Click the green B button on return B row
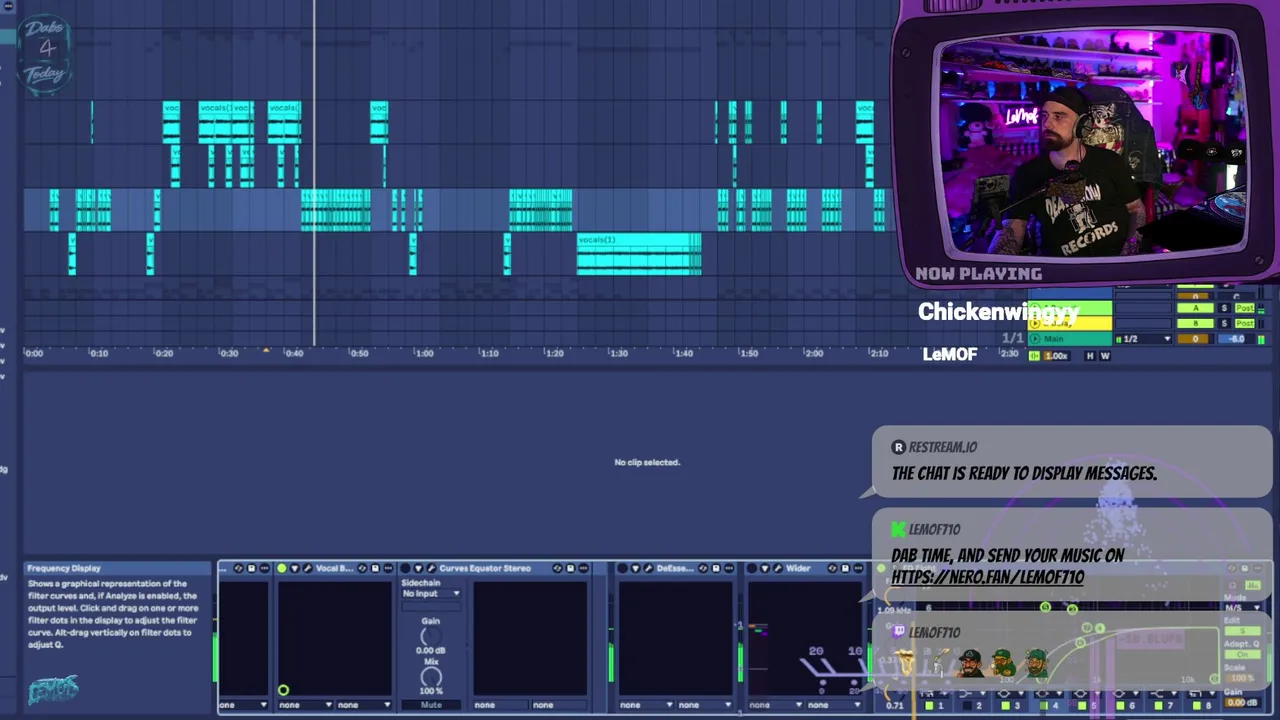The image size is (1280, 720). tap(1195, 323)
